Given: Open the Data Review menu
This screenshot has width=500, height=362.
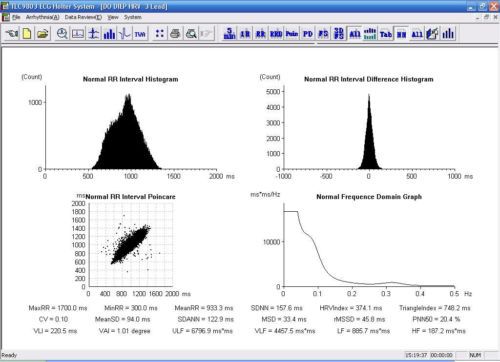Looking at the screenshot, I should (83, 17).
